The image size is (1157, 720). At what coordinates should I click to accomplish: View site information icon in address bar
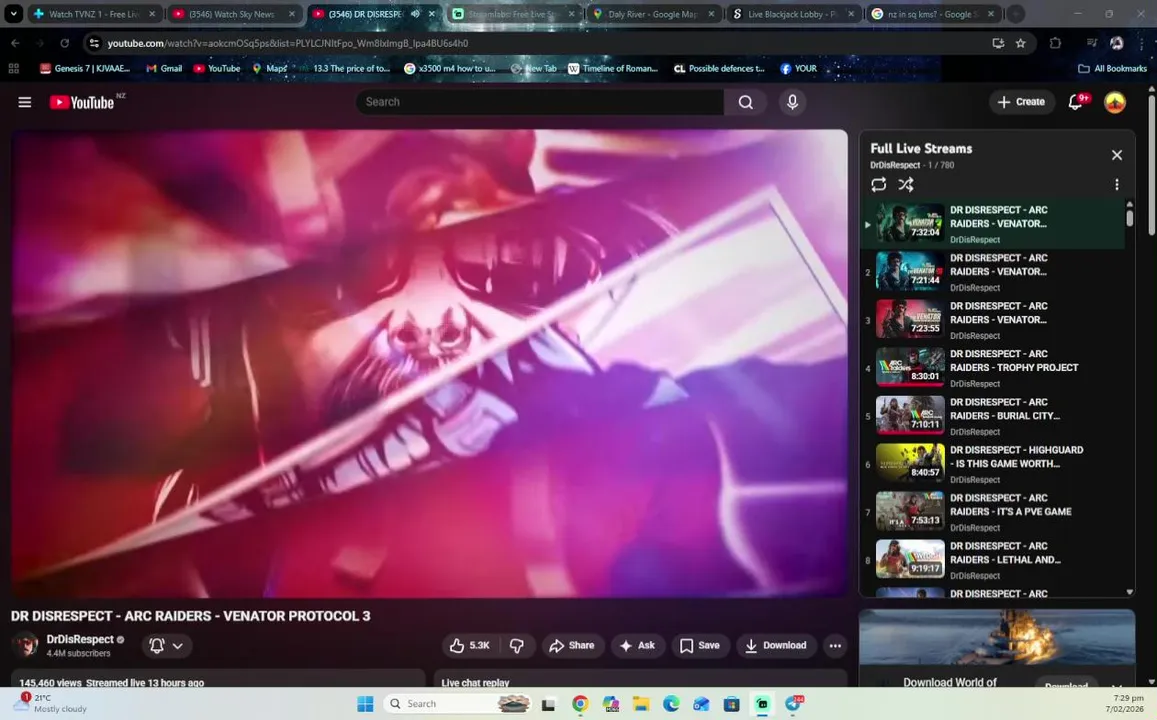(94, 43)
